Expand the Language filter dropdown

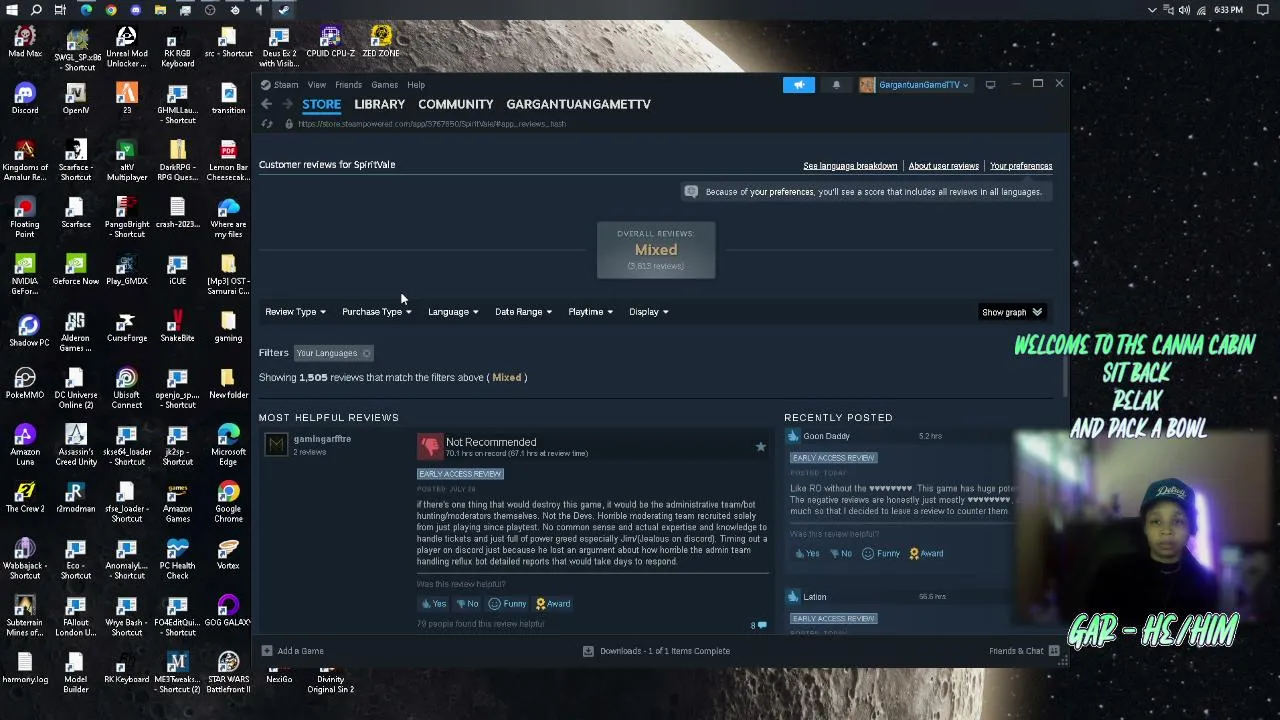[x=453, y=312]
